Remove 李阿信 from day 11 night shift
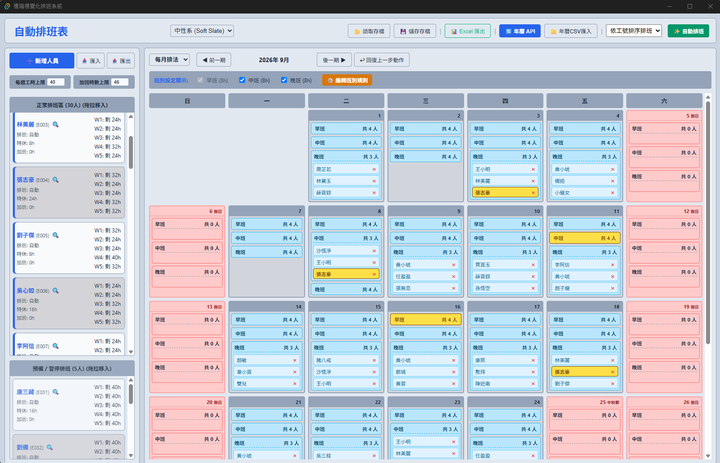The image size is (720, 463). (x=613, y=265)
